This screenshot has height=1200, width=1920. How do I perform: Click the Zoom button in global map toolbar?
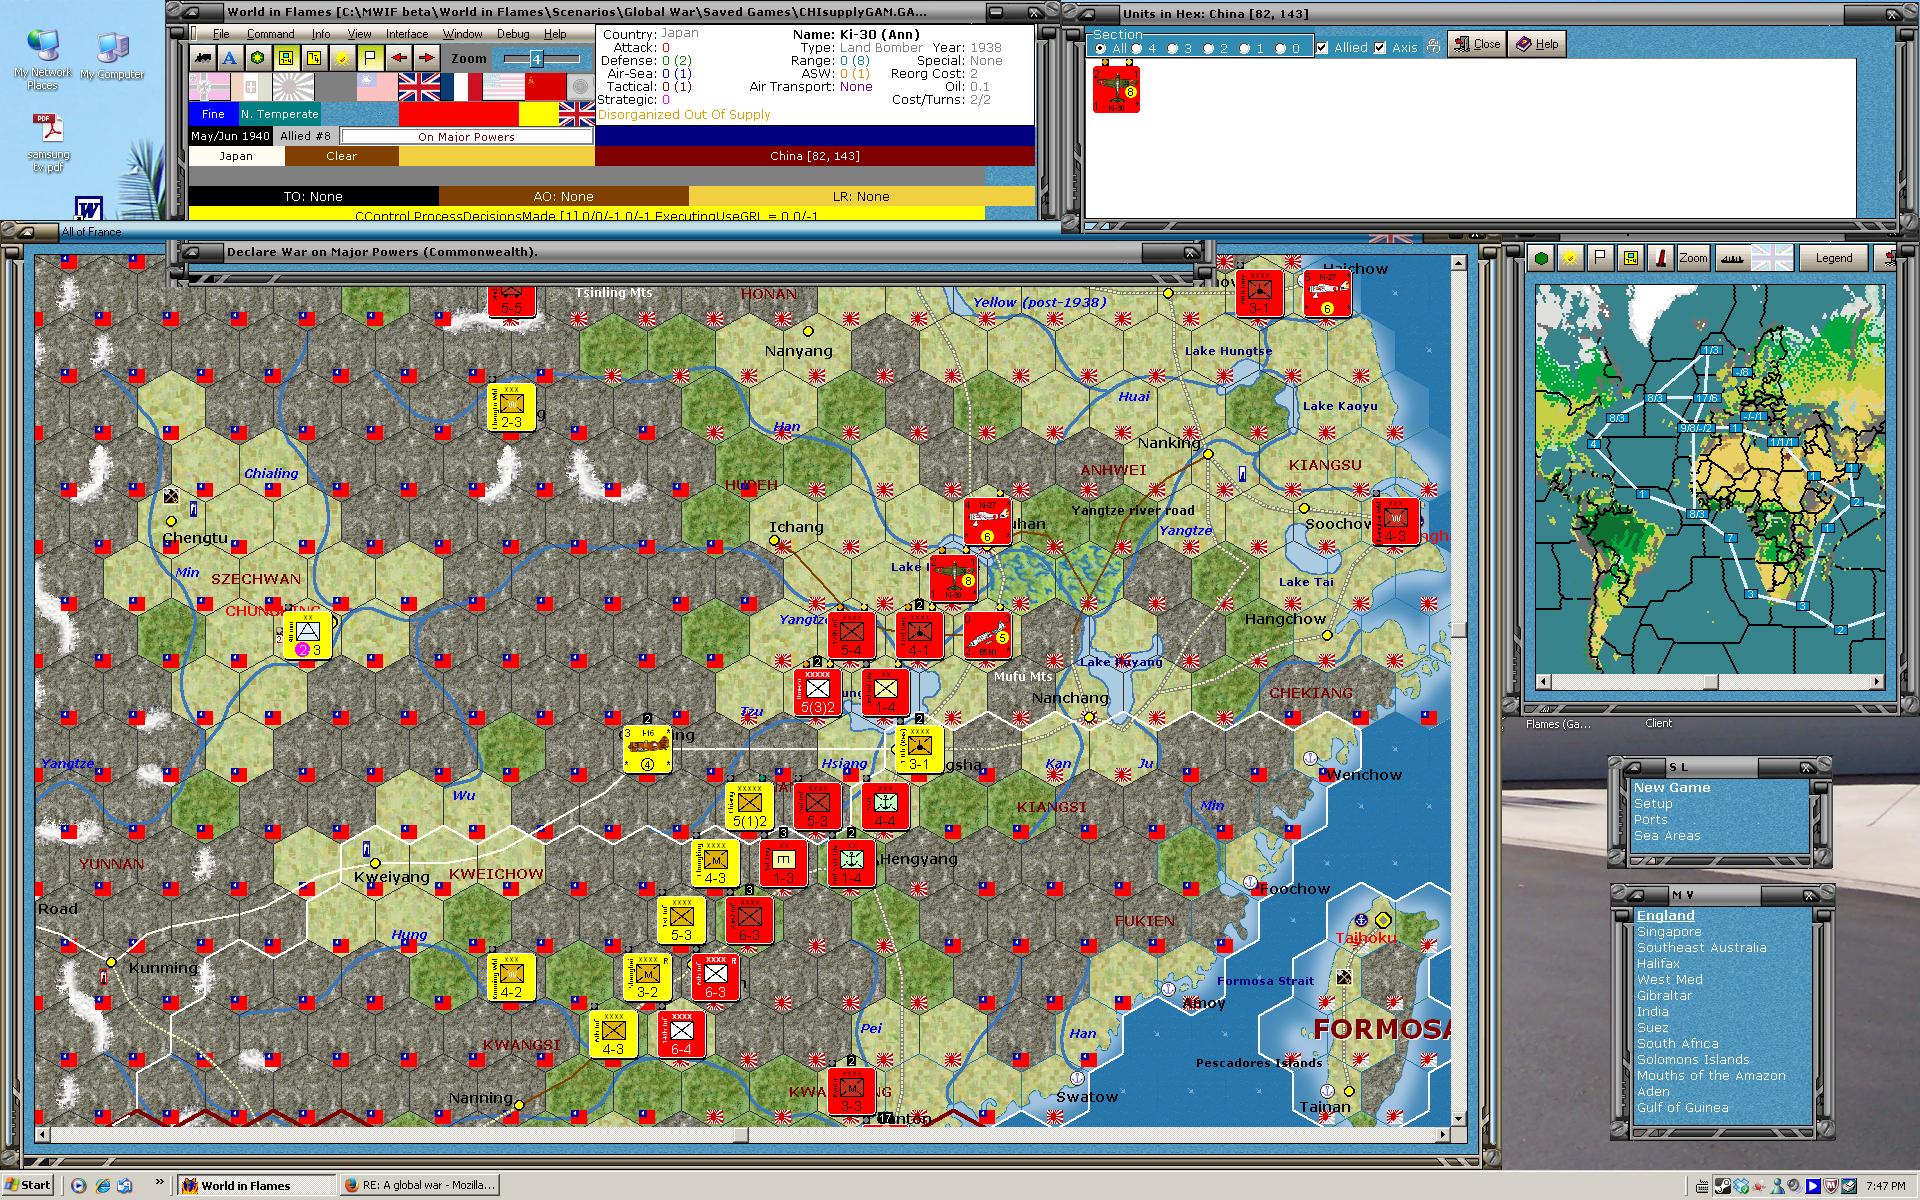click(x=1693, y=258)
